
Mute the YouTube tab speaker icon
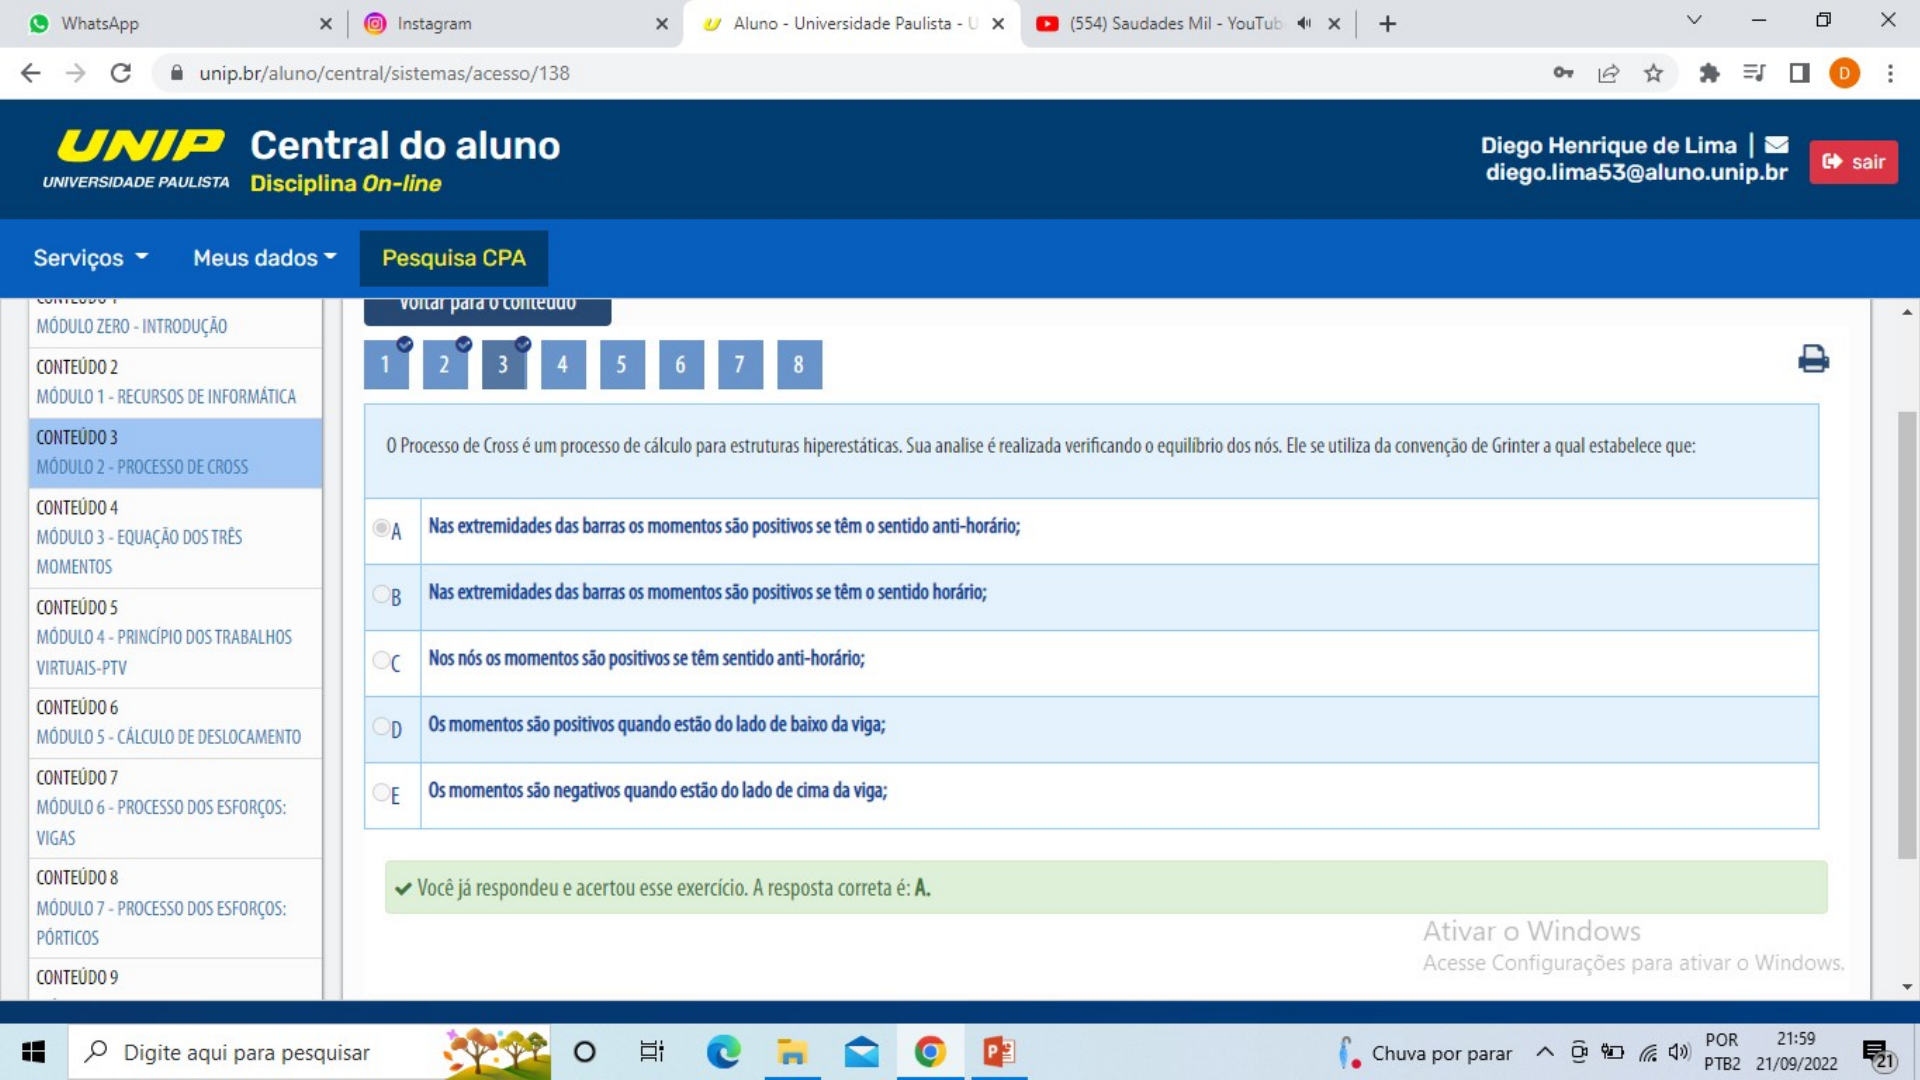(1304, 23)
